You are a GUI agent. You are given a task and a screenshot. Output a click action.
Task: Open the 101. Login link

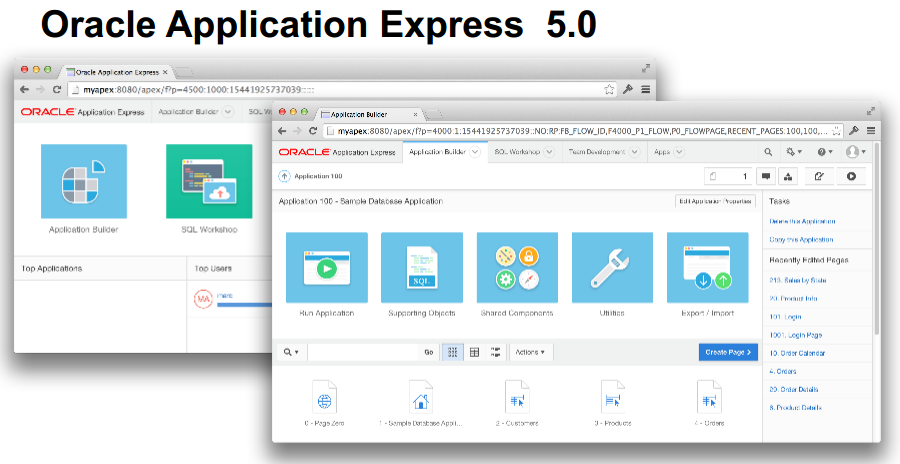(785, 317)
